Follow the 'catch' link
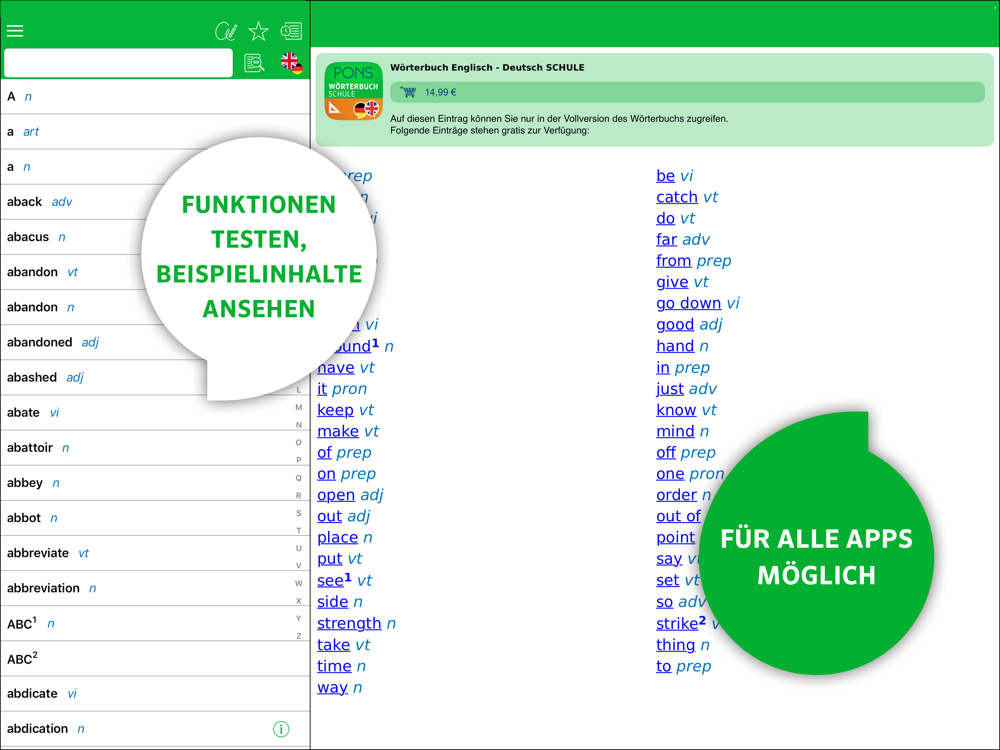This screenshot has width=1000, height=750. (677, 197)
